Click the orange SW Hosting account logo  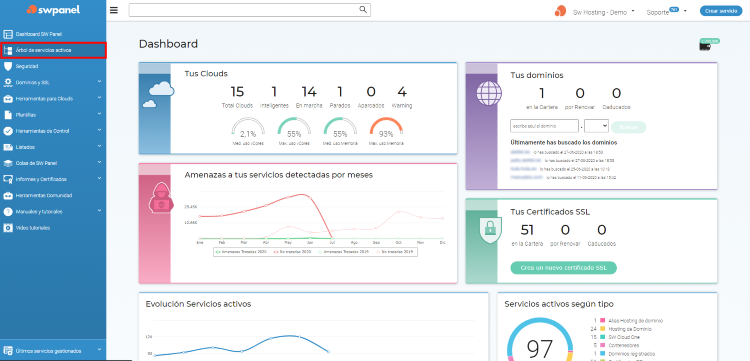point(560,11)
